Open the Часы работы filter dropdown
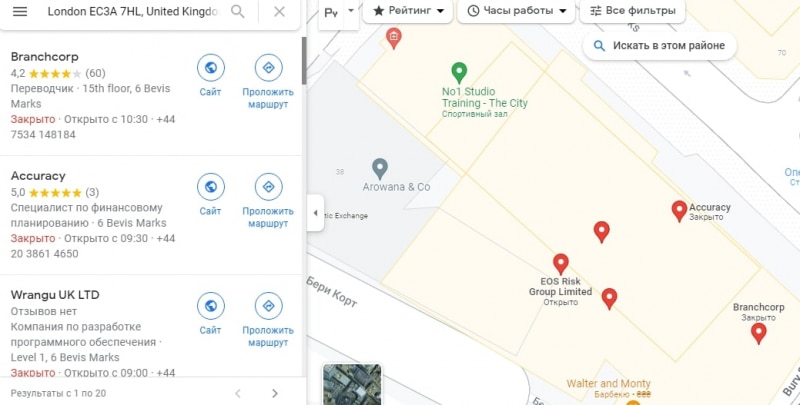Screen dimensions: 800x405 [x=516, y=11]
